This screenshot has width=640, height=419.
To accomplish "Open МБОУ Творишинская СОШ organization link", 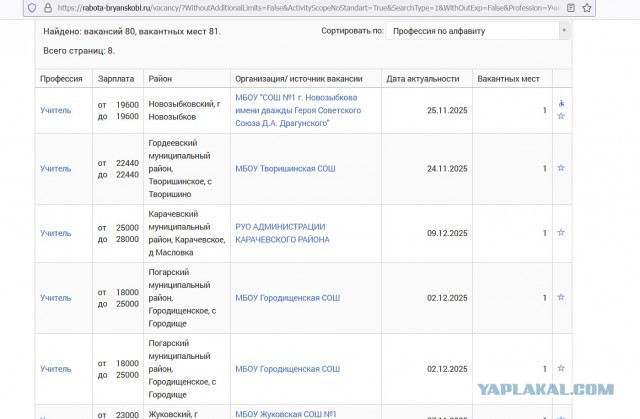I will point(285,168).
